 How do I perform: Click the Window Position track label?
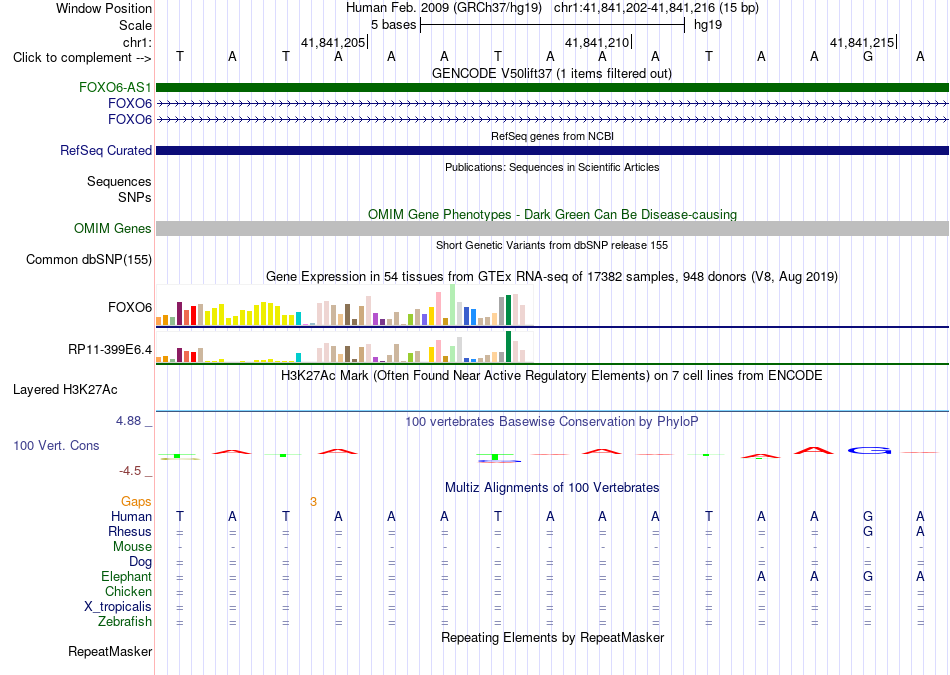click(104, 8)
